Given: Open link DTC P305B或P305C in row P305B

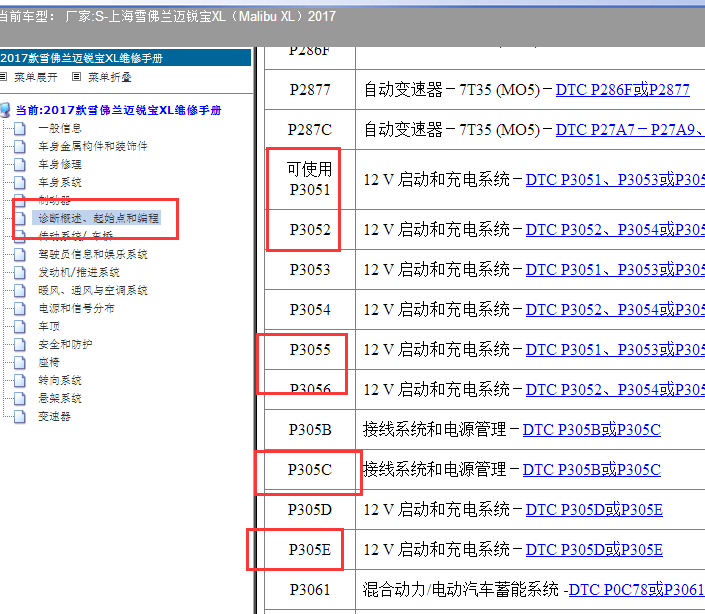Looking at the screenshot, I should pos(592,430).
